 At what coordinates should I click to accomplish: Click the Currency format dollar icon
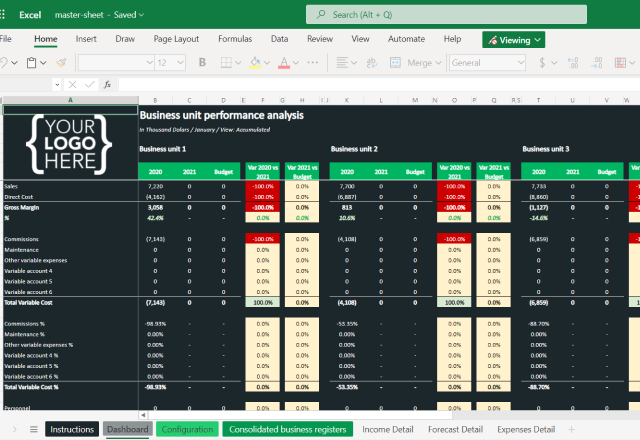(542, 62)
